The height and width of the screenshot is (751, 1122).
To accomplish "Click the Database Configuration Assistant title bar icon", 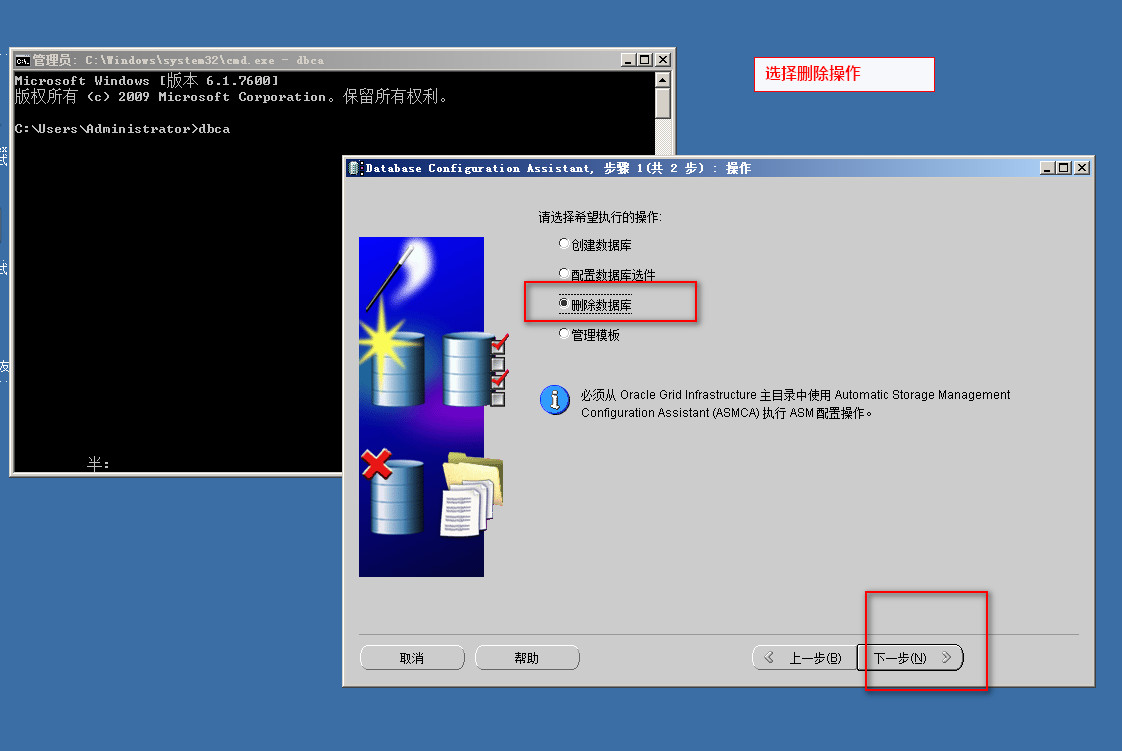I will [x=354, y=168].
